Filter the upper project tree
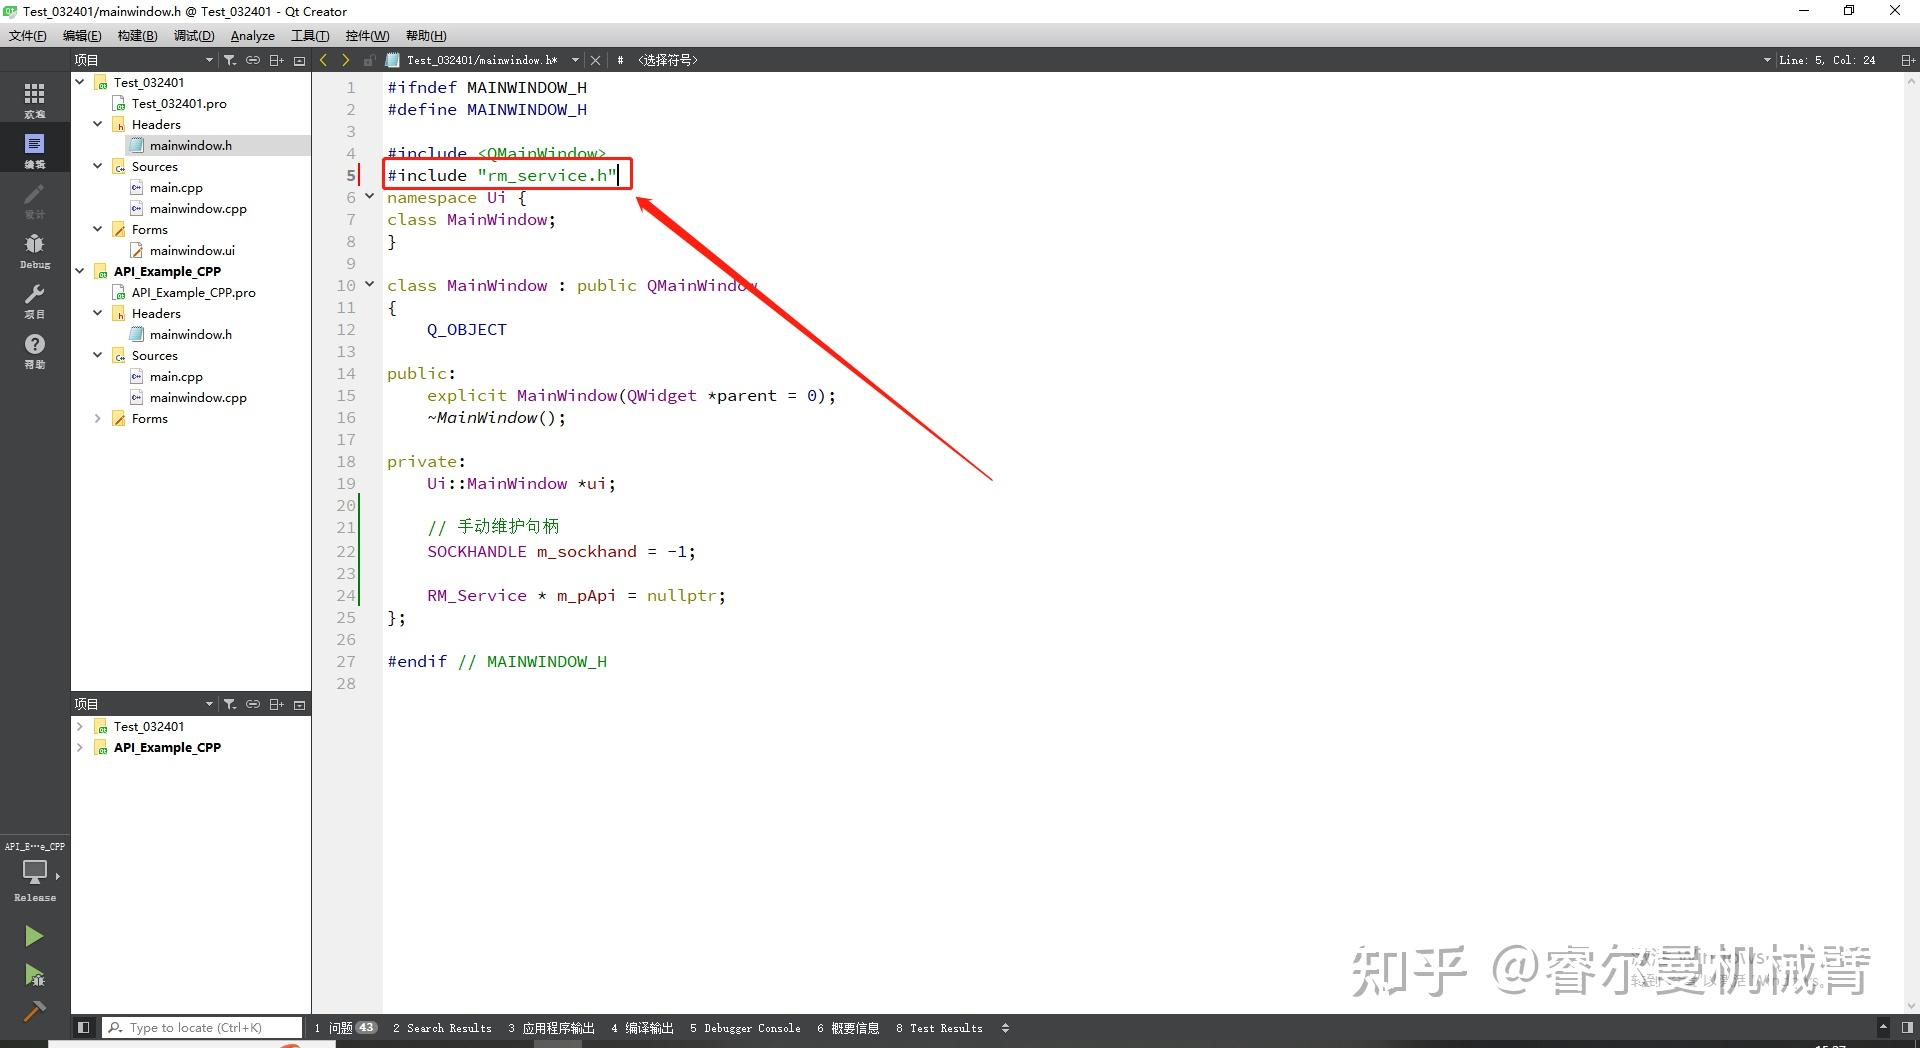This screenshot has height=1048, width=1920. (229, 60)
